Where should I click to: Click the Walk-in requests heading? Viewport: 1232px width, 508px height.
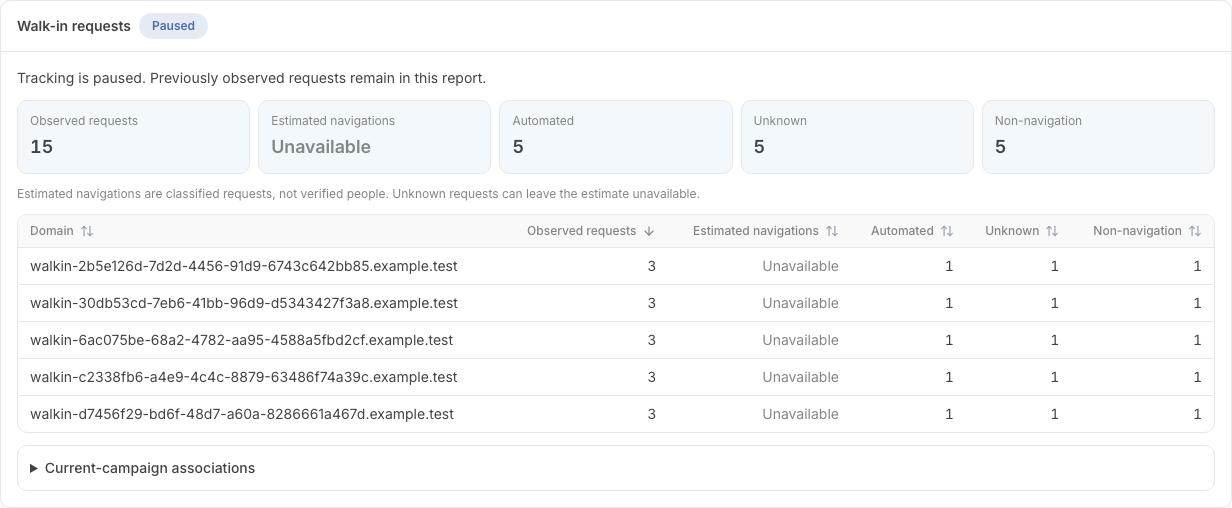tap(74, 26)
